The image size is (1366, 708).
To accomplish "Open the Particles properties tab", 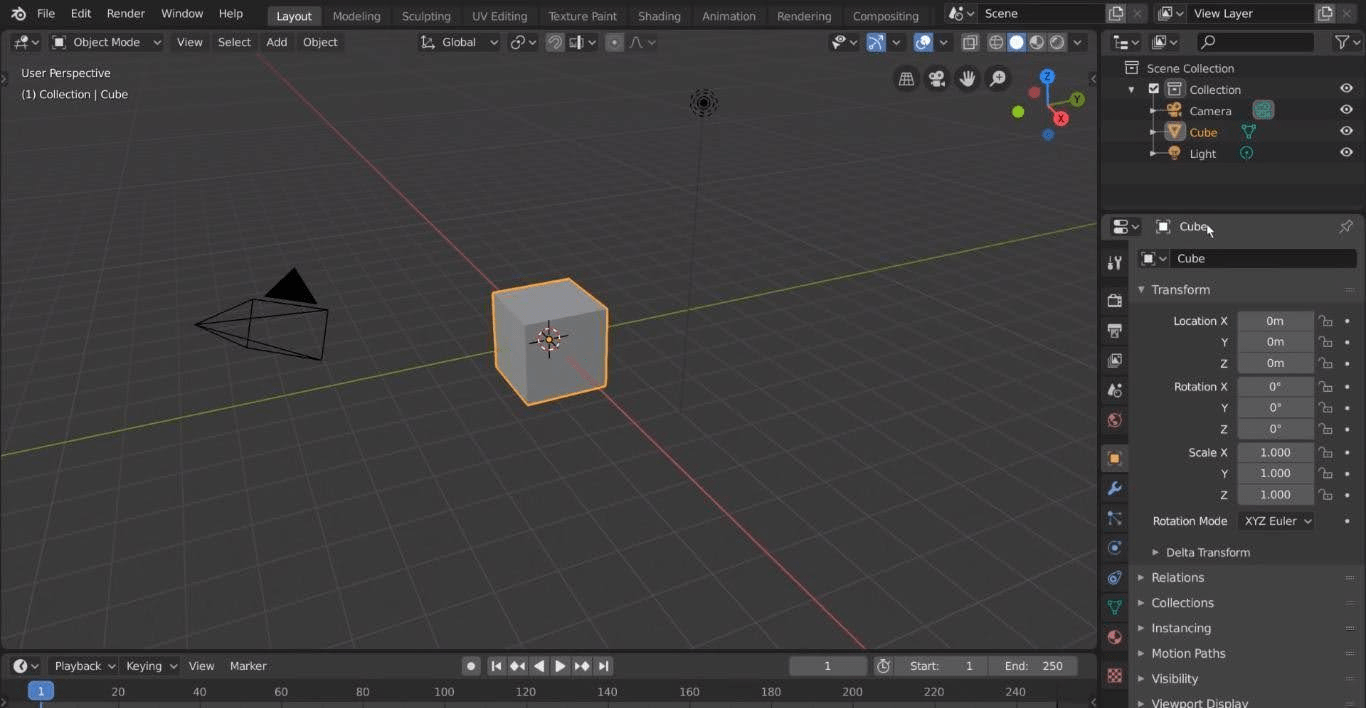I will [1114, 518].
